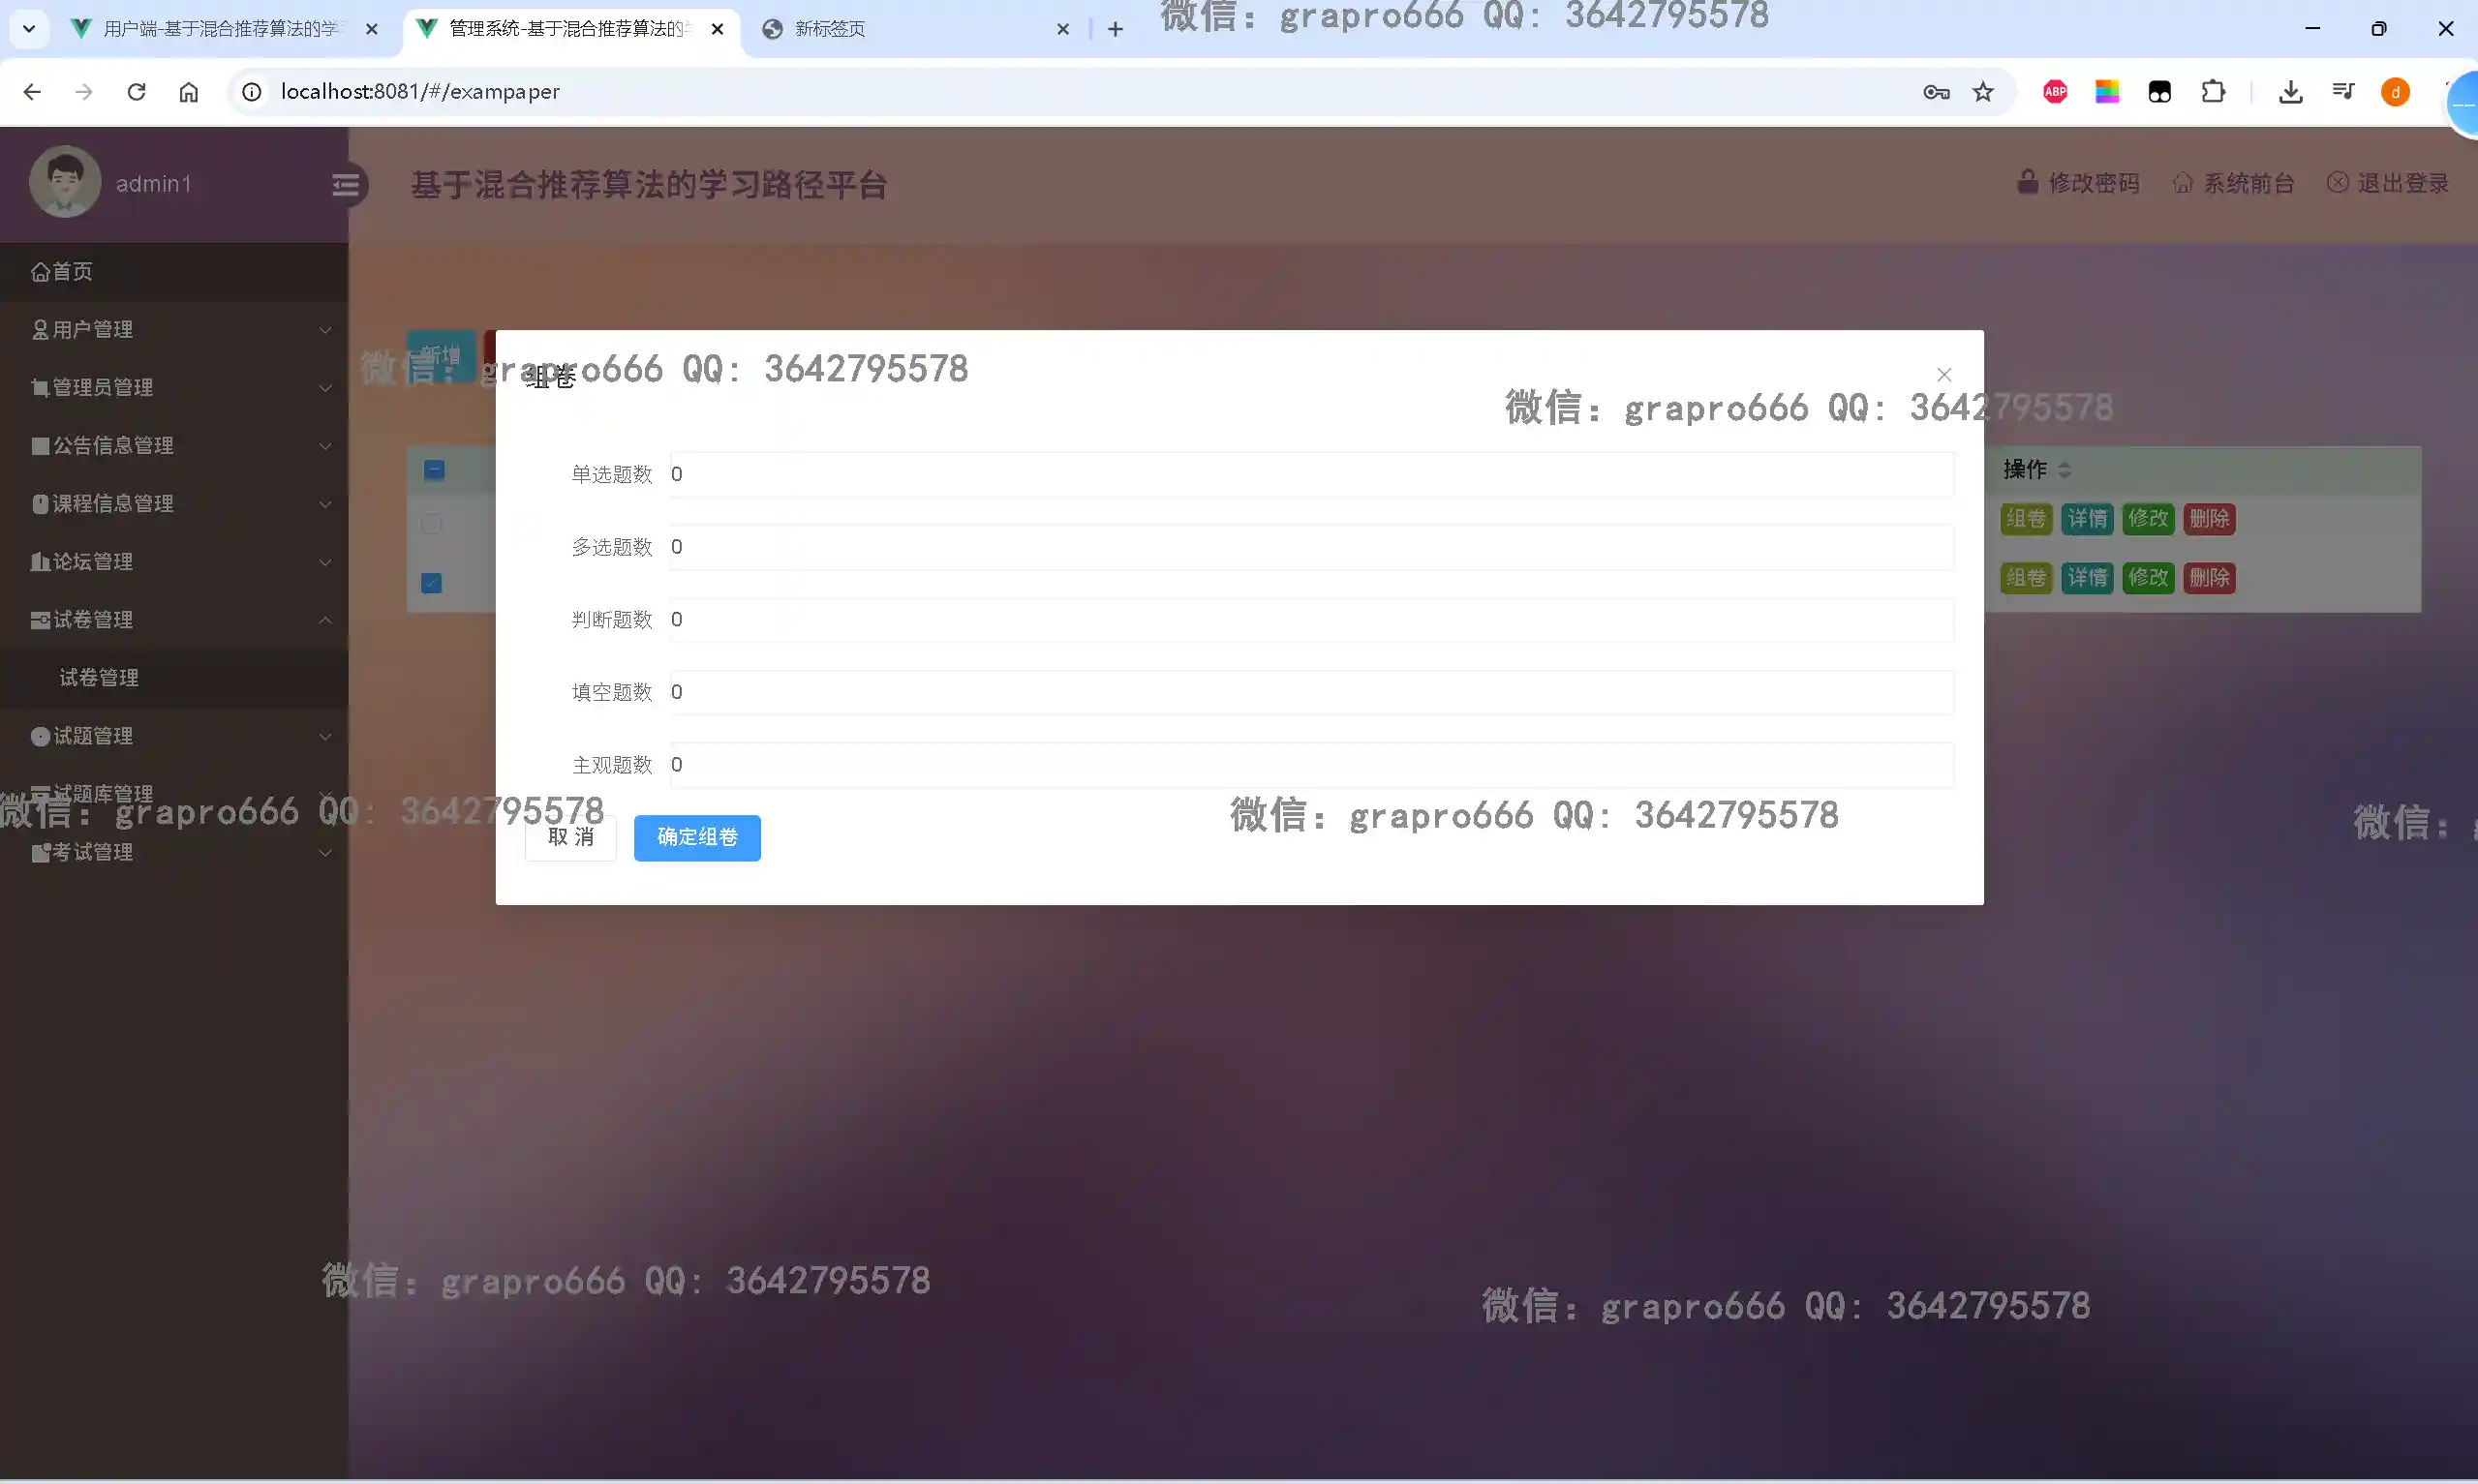This screenshot has height=1484, width=2478.
Task: Check the first row checkbox
Action: click(x=431, y=524)
